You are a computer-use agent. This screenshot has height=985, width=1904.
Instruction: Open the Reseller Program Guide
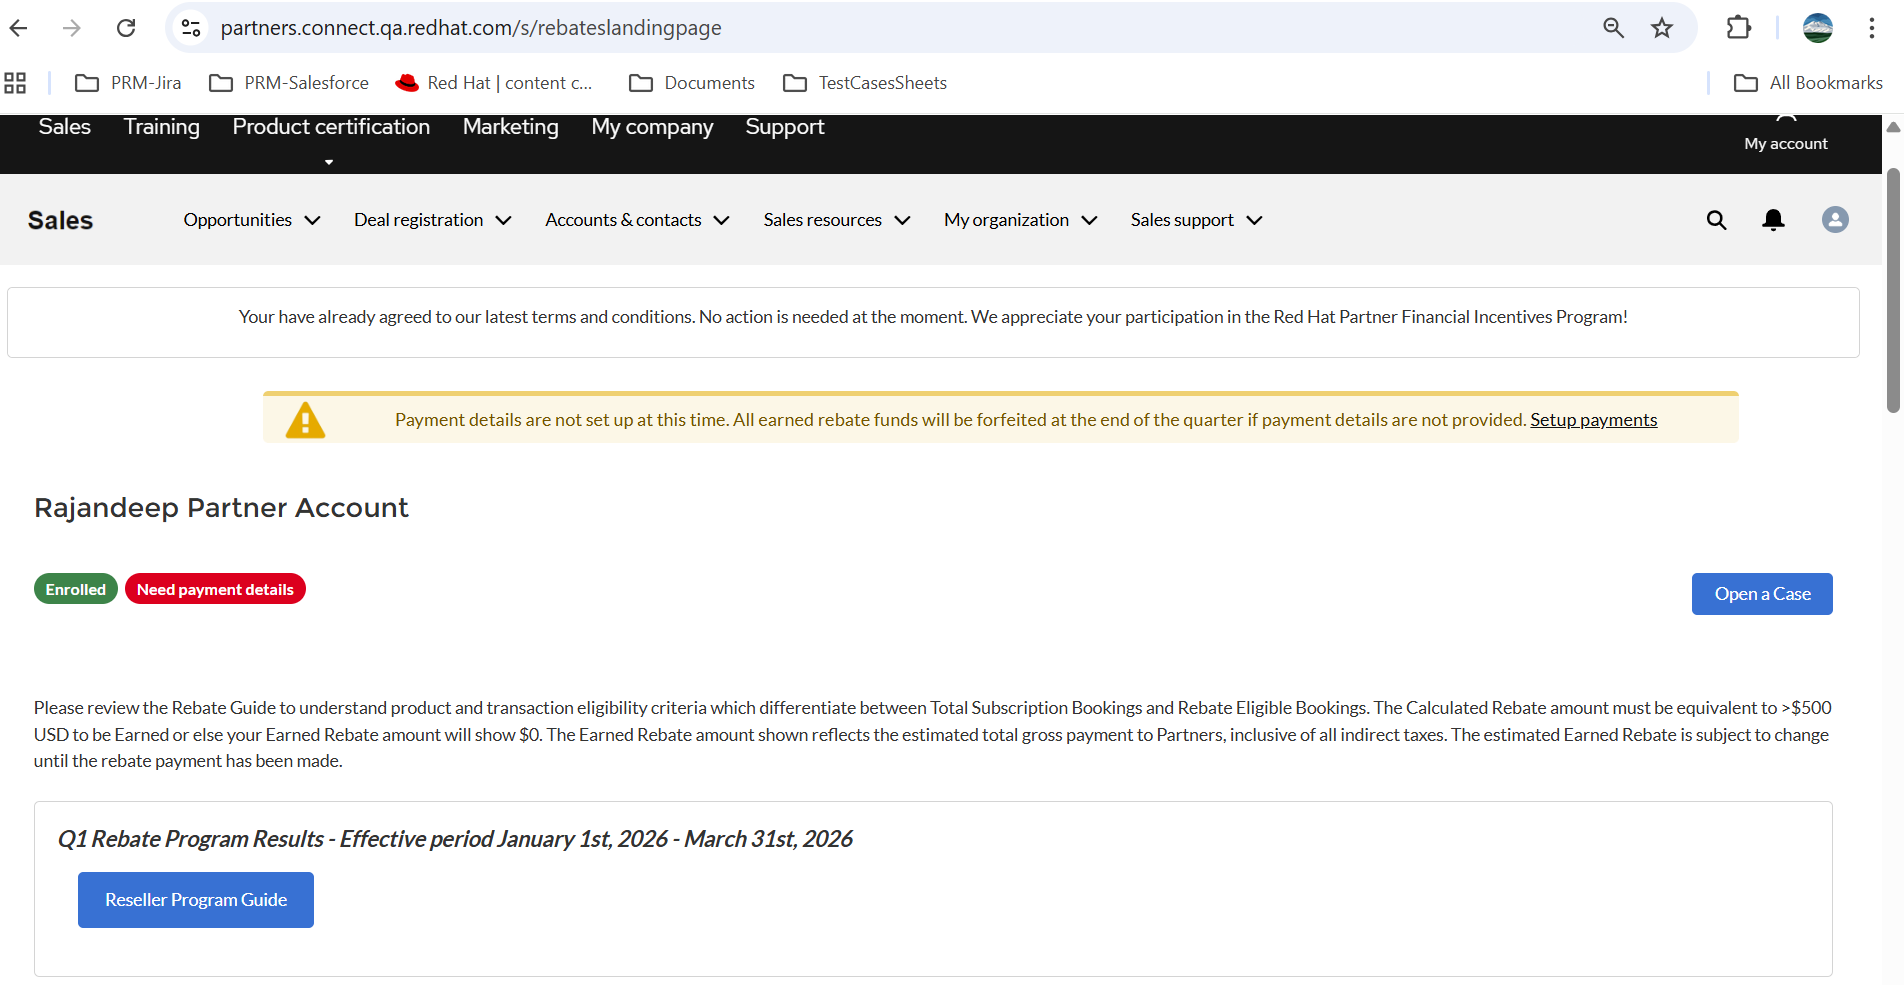[x=196, y=900]
